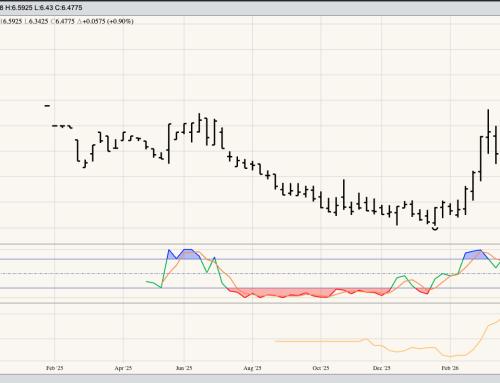Screen dimensions: 500x383
Task: Click the Oct '25 date axis label
Action: (x=321, y=368)
